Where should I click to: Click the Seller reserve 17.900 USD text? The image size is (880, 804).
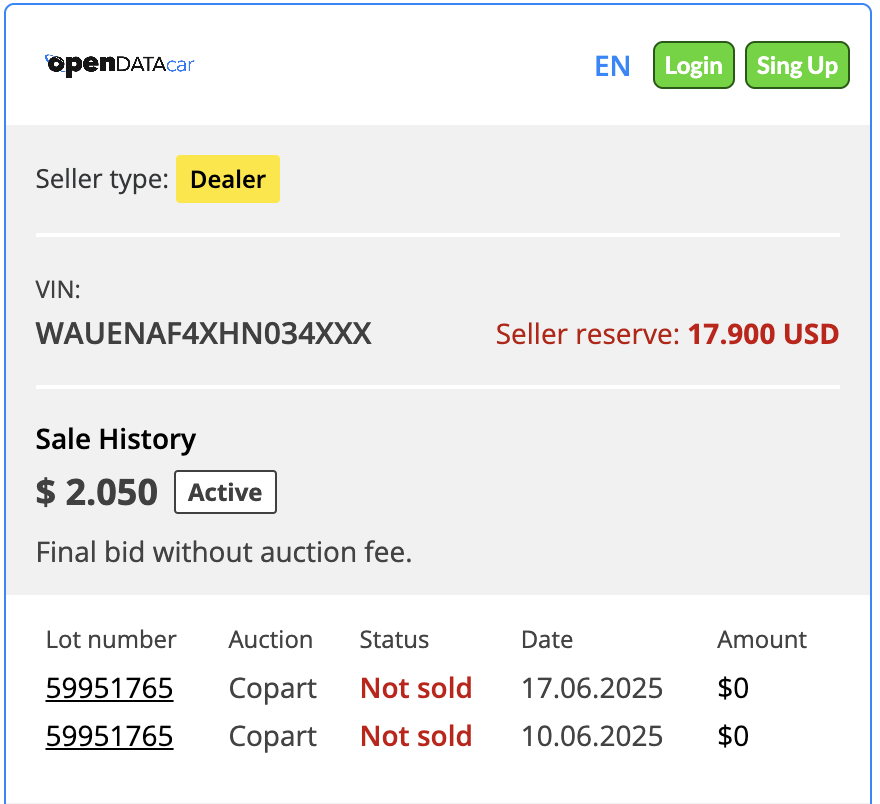(x=667, y=334)
